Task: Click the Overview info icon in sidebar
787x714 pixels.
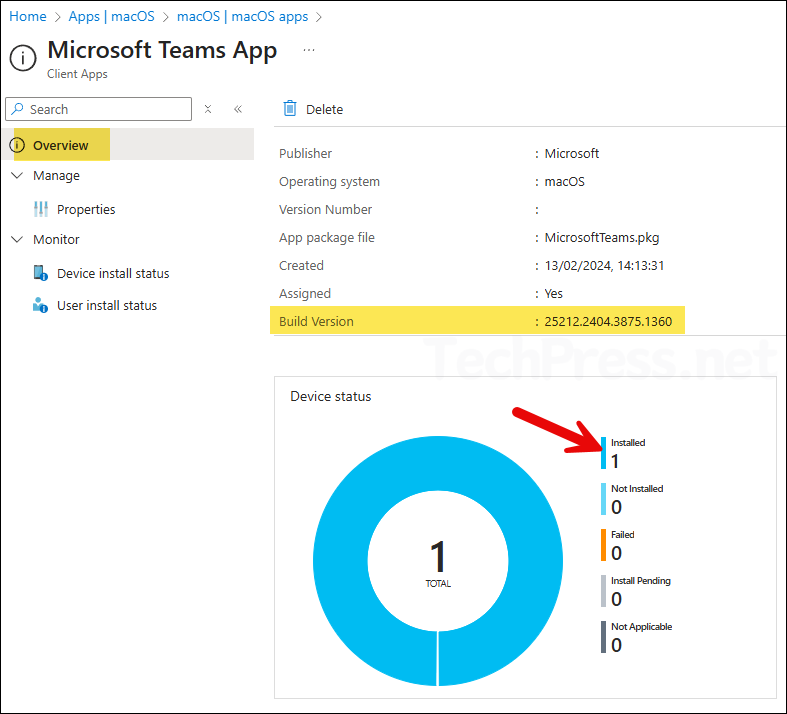Action: coord(17,145)
